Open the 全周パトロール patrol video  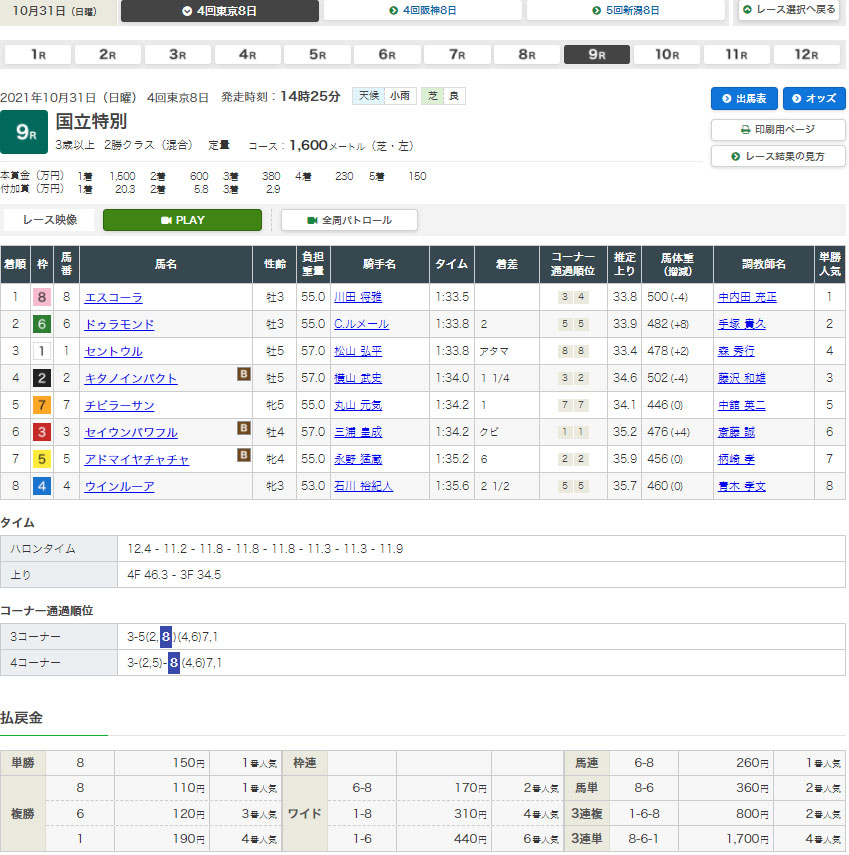349,220
